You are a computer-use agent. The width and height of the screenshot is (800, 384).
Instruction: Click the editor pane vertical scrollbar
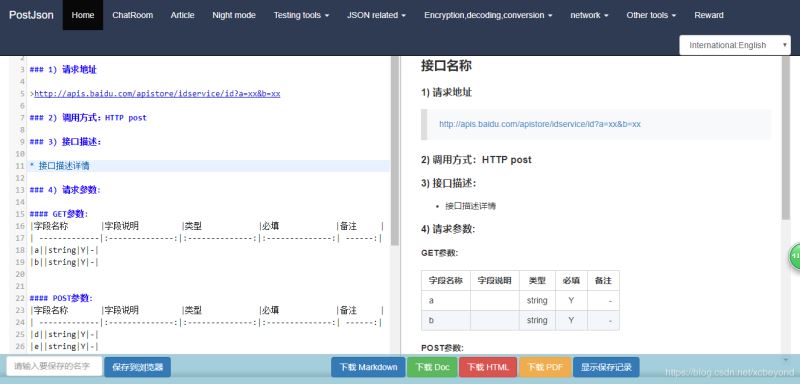(394, 204)
